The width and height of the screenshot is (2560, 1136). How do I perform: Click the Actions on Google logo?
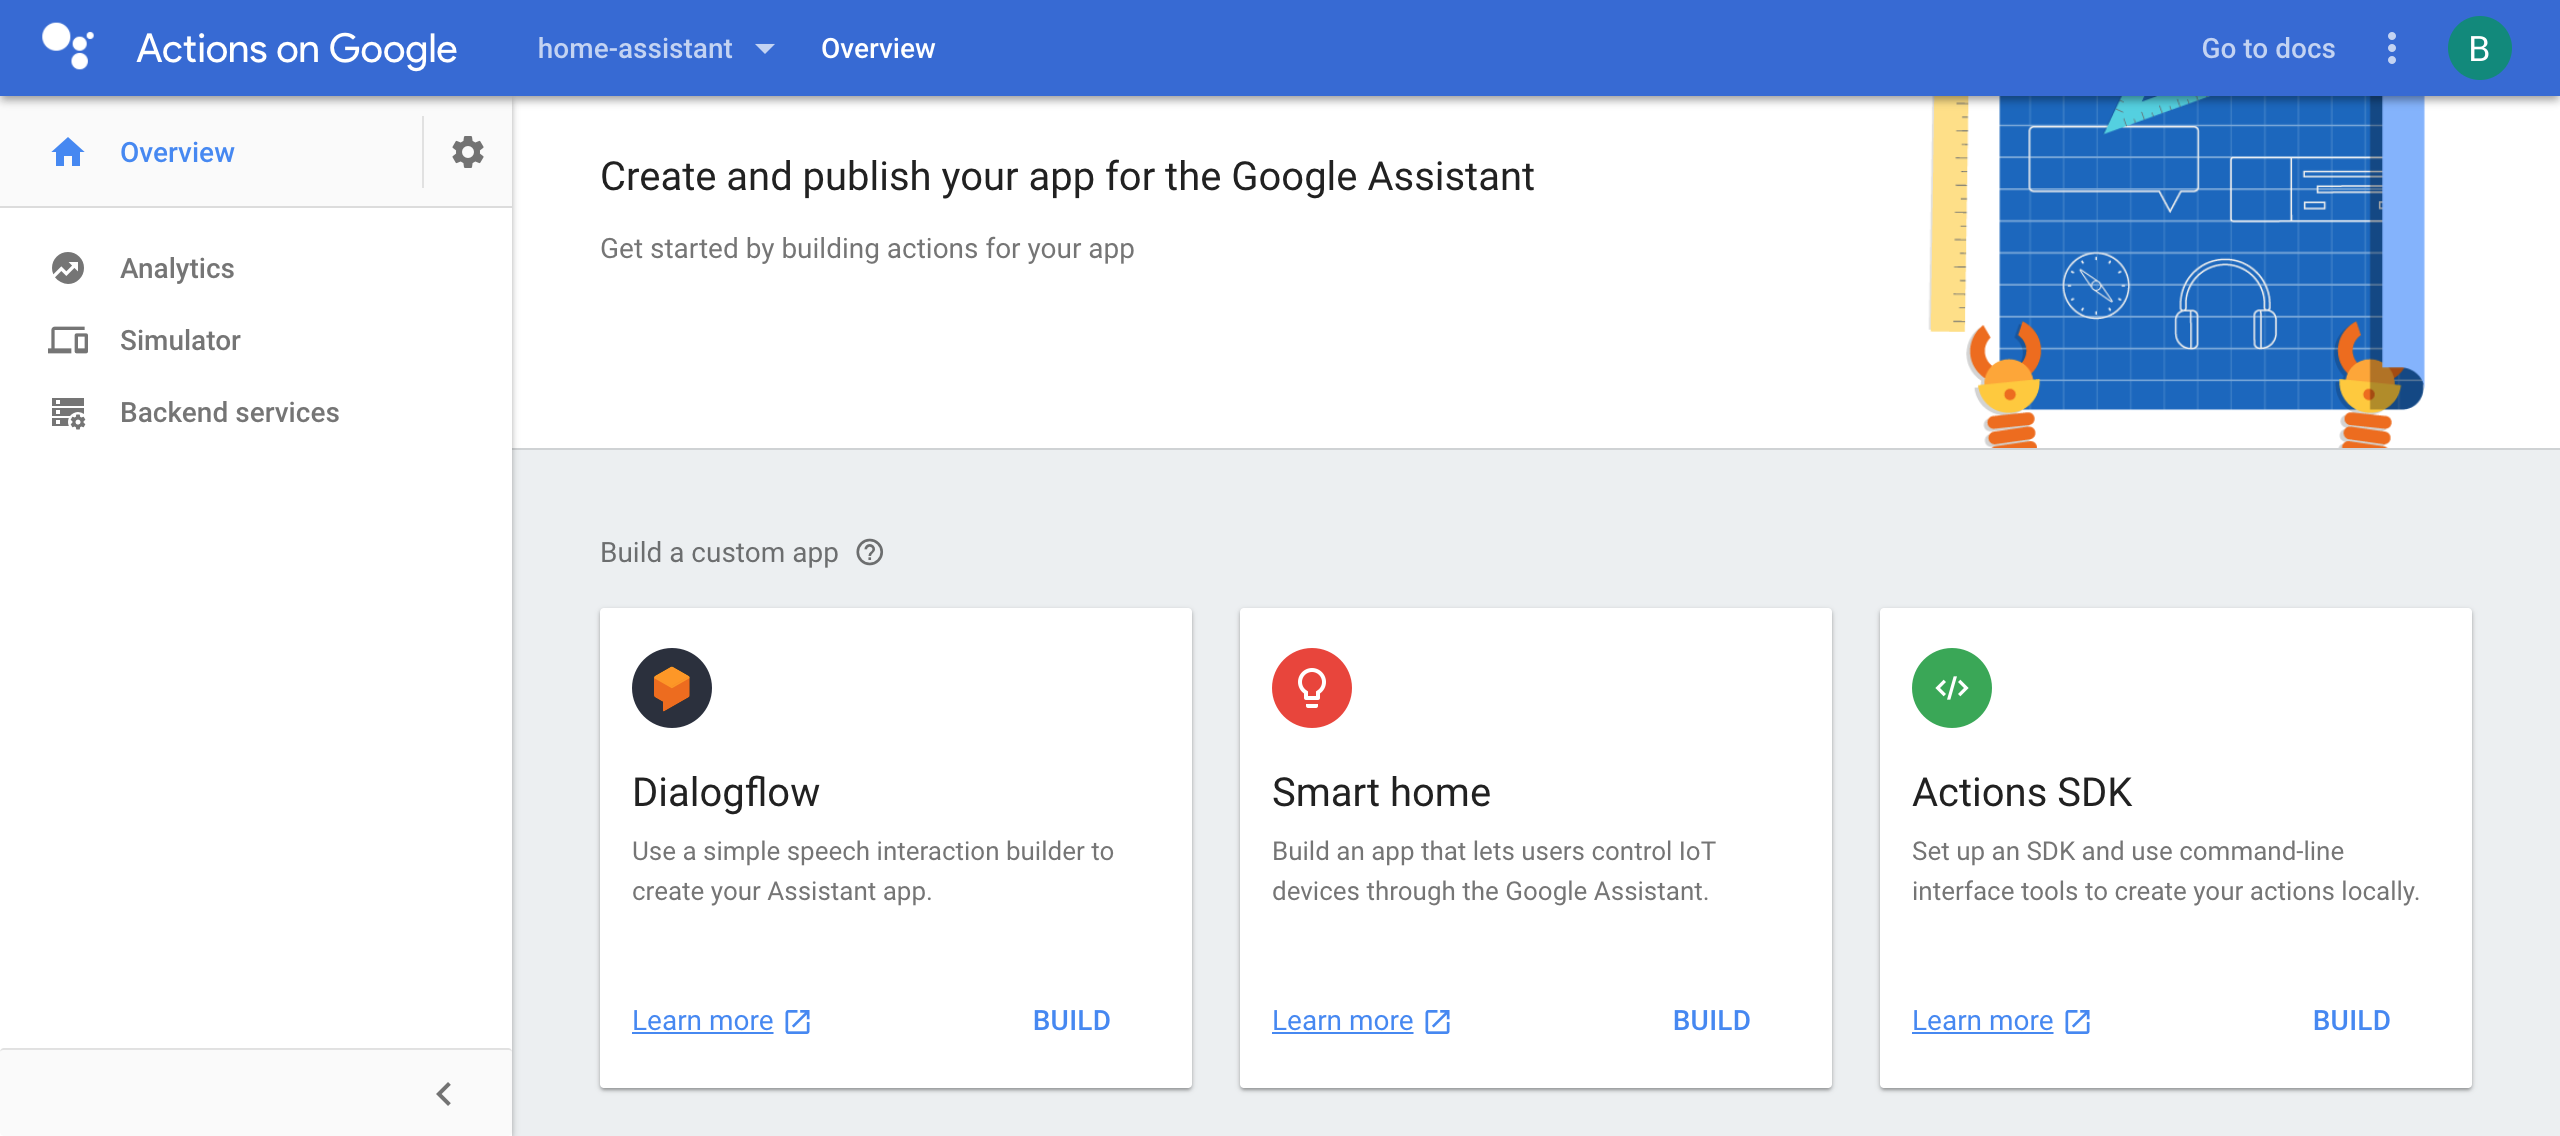[67, 47]
